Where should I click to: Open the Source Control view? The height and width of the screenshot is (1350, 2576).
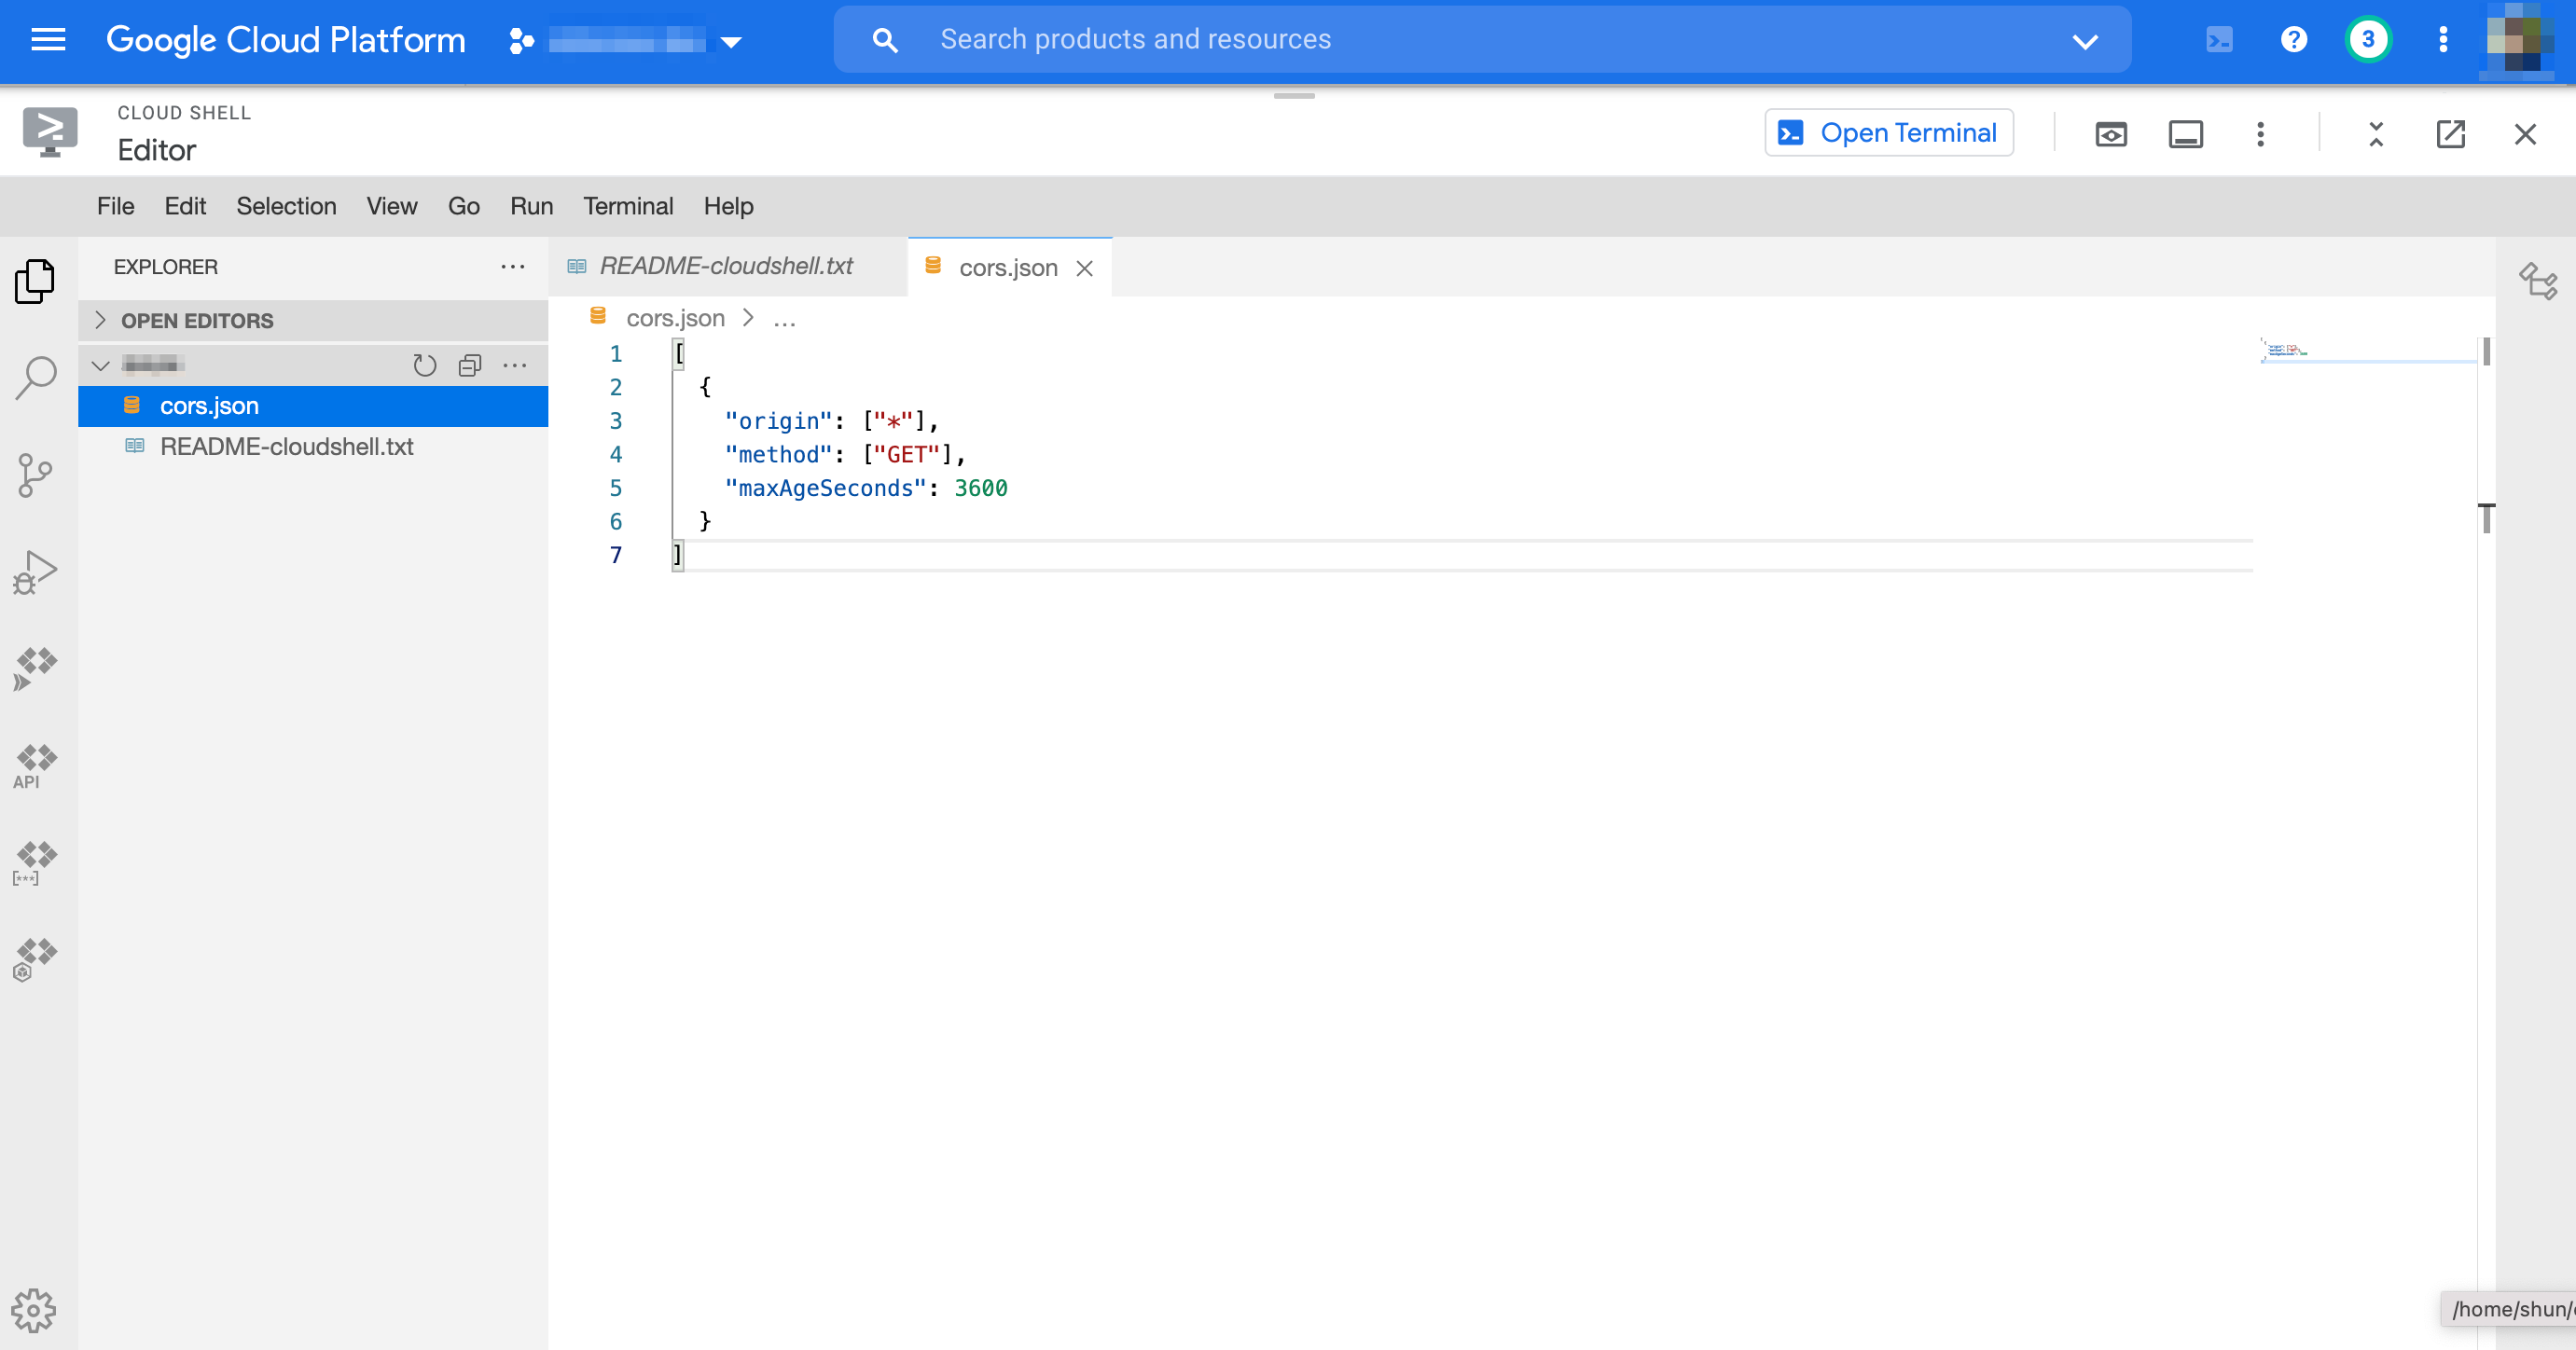pyautogui.click(x=35, y=475)
